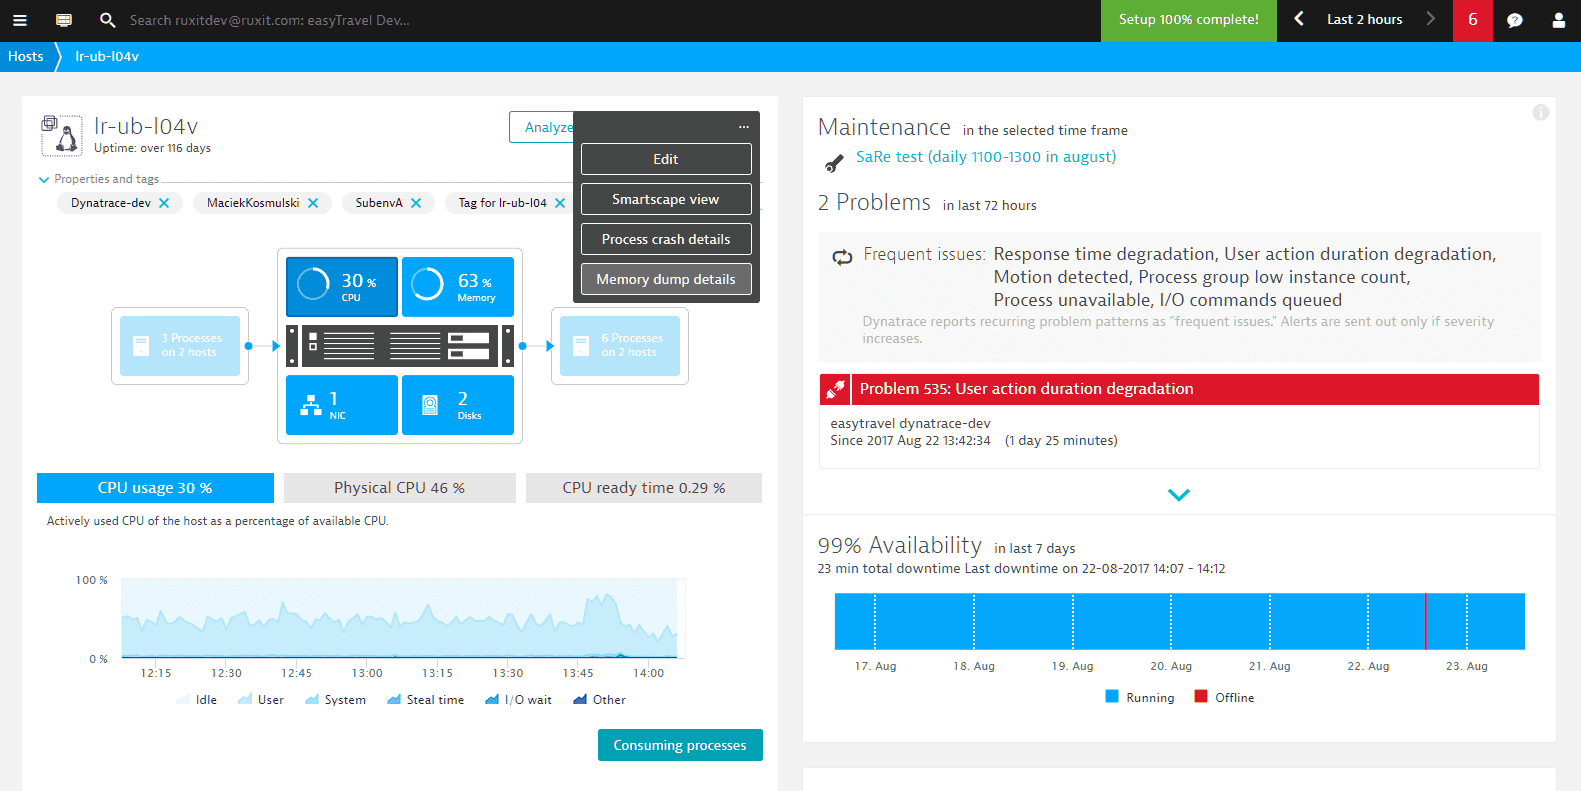
Task: Open the Last 2 hours time frame selector
Action: [x=1364, y=19]
